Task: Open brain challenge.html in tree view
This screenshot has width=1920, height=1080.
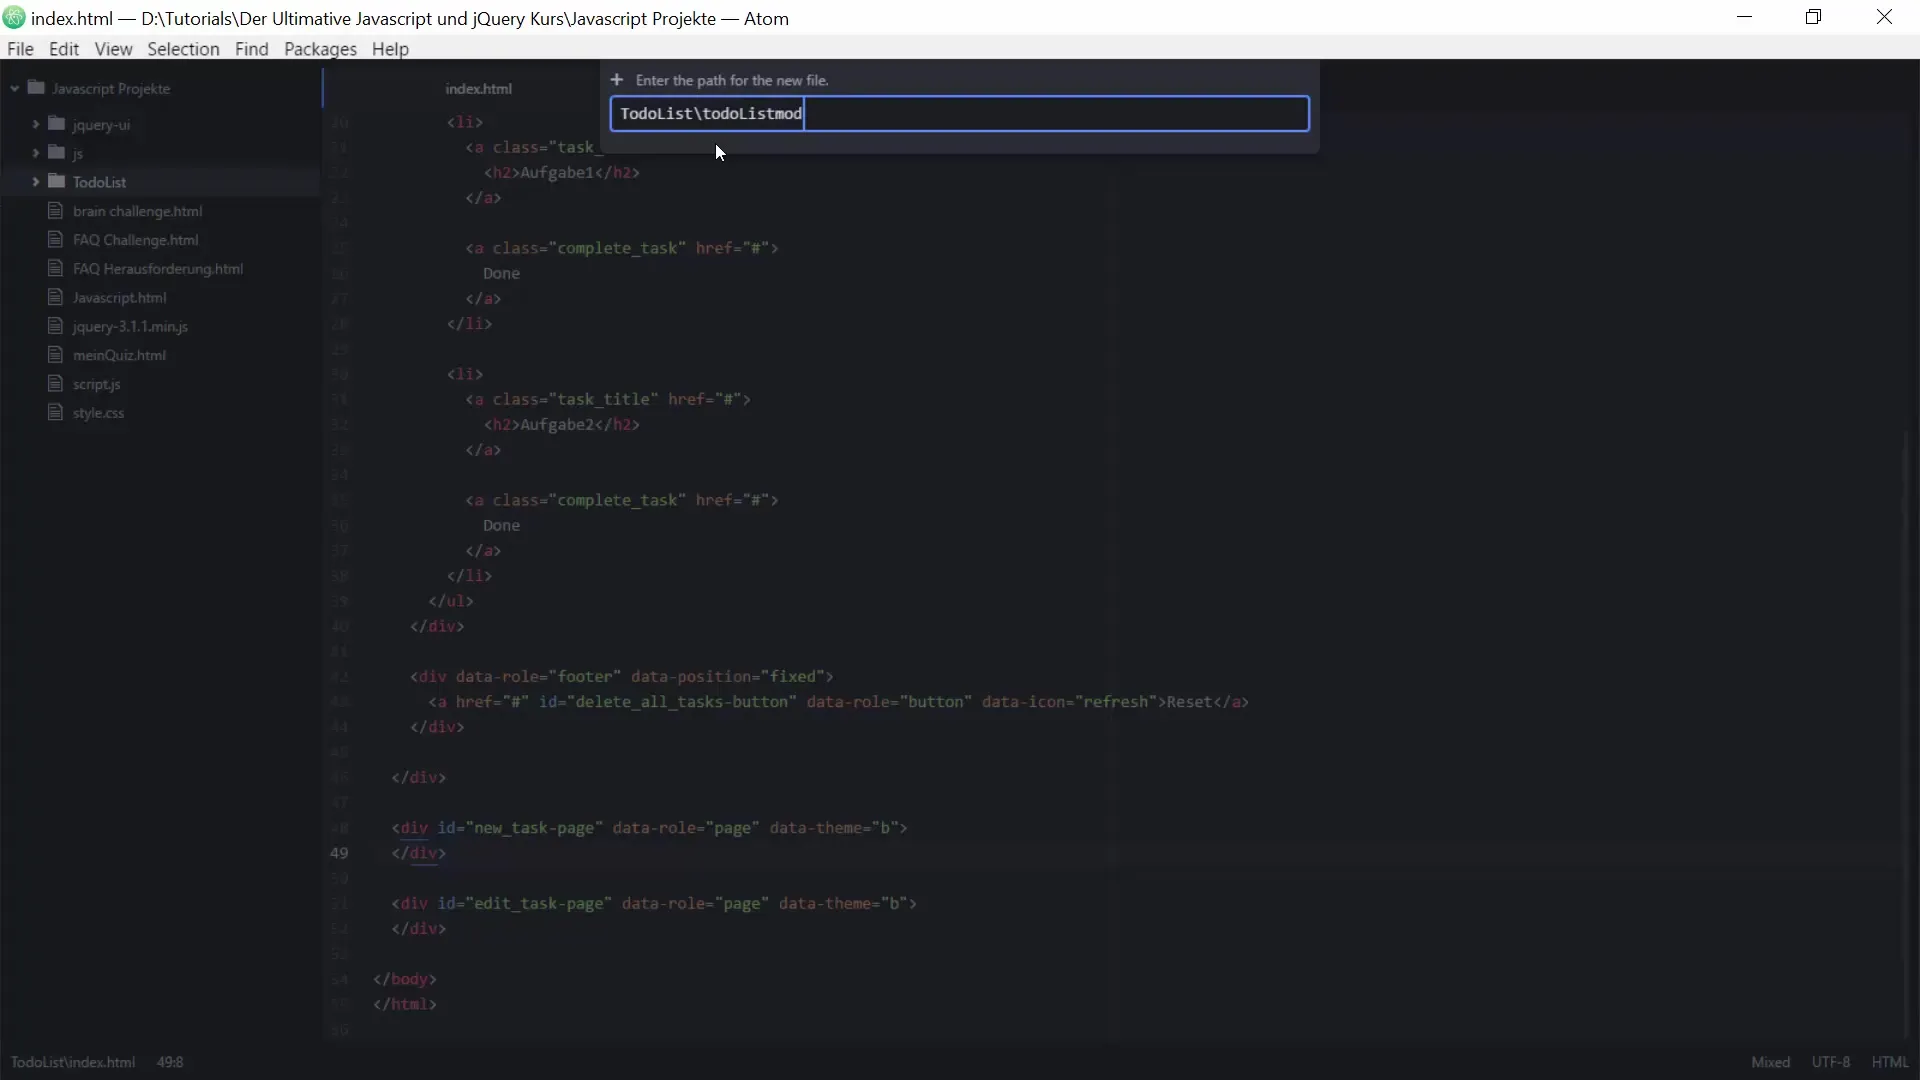Action: tap(137, 211)
